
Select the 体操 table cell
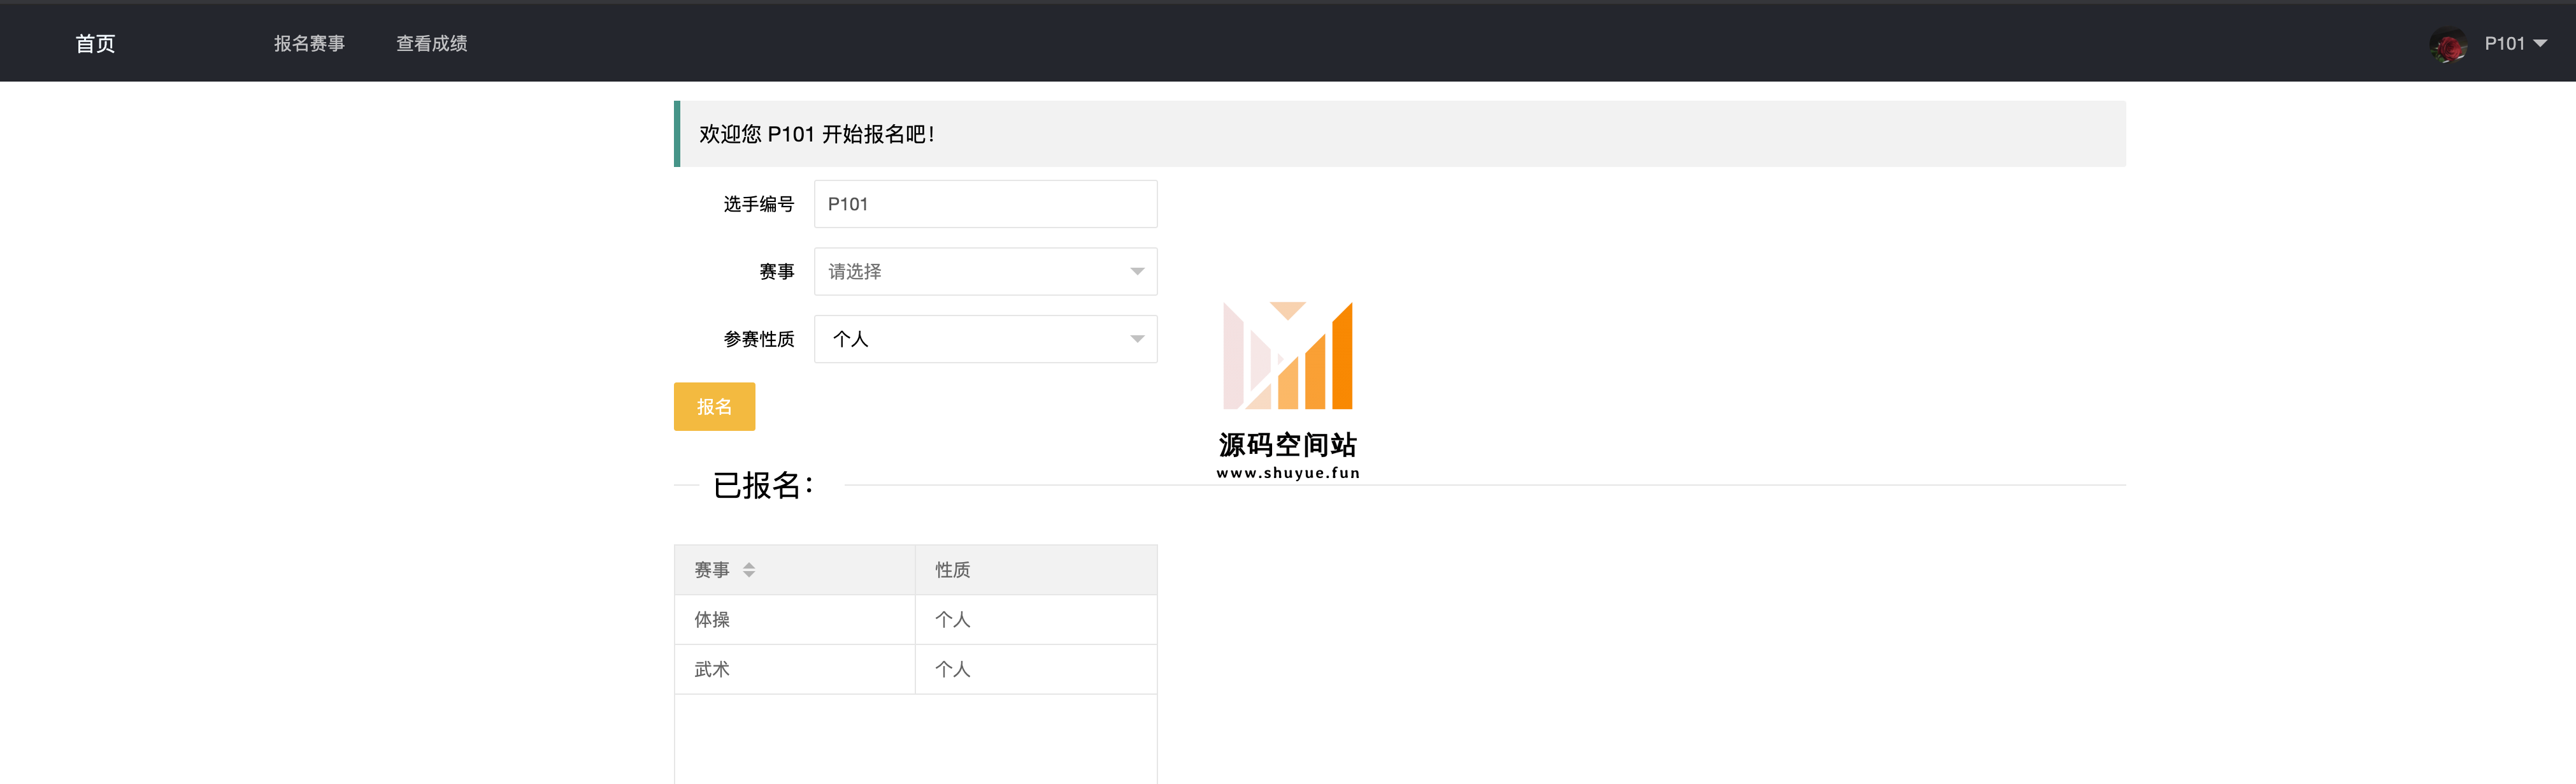point(795,620)
